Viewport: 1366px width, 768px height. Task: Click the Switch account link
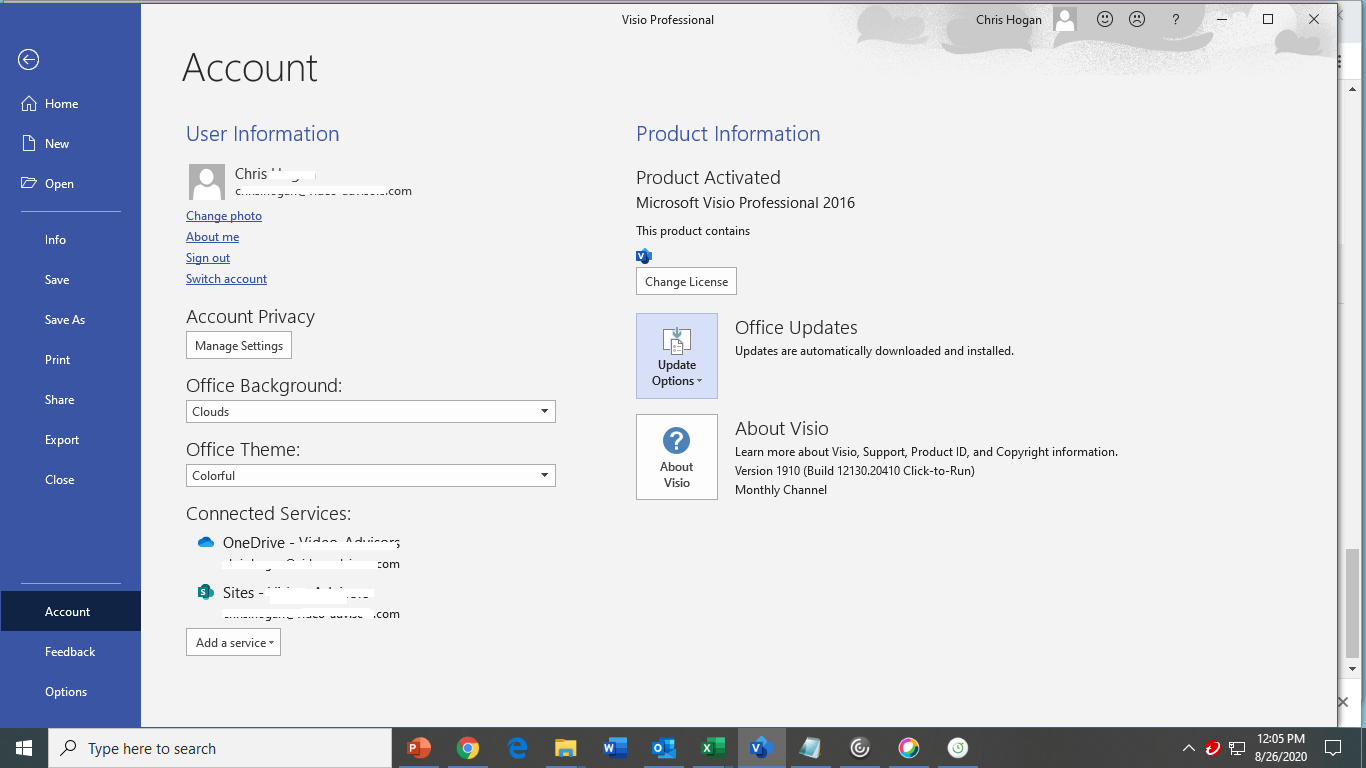226,279
